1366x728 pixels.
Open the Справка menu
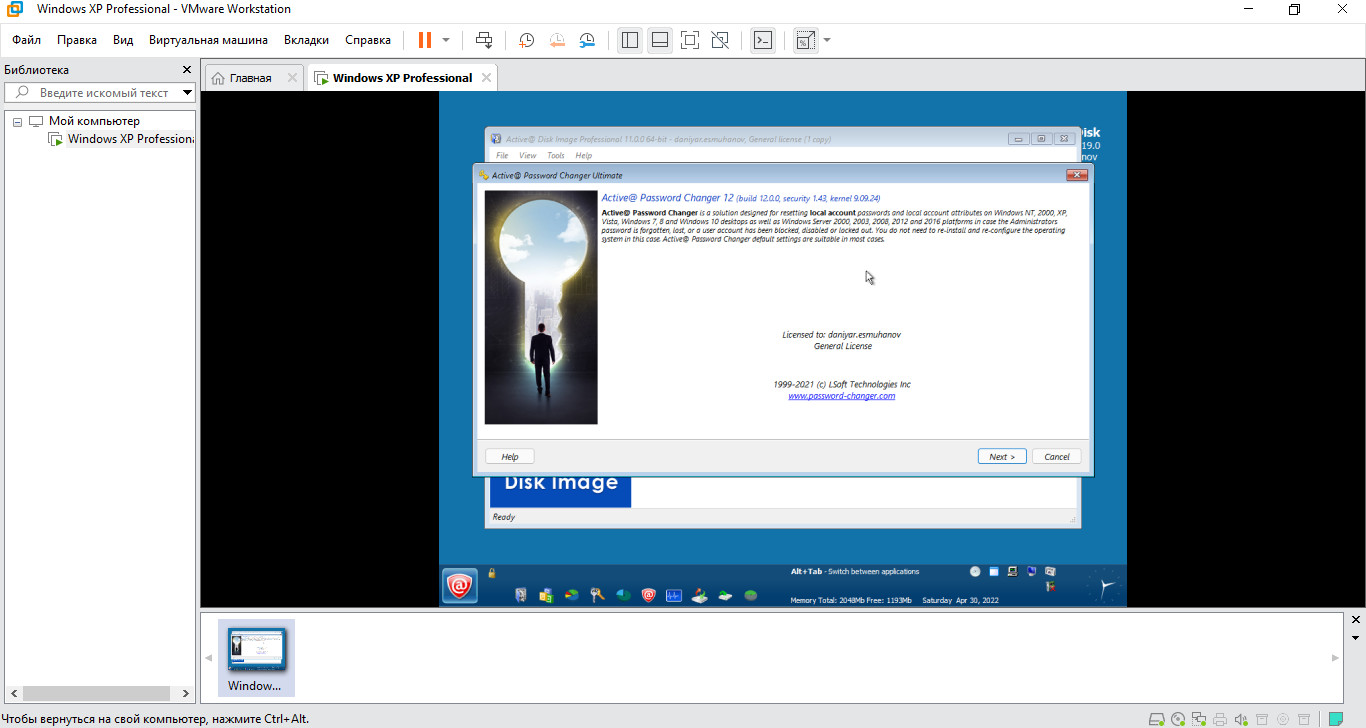368,40
